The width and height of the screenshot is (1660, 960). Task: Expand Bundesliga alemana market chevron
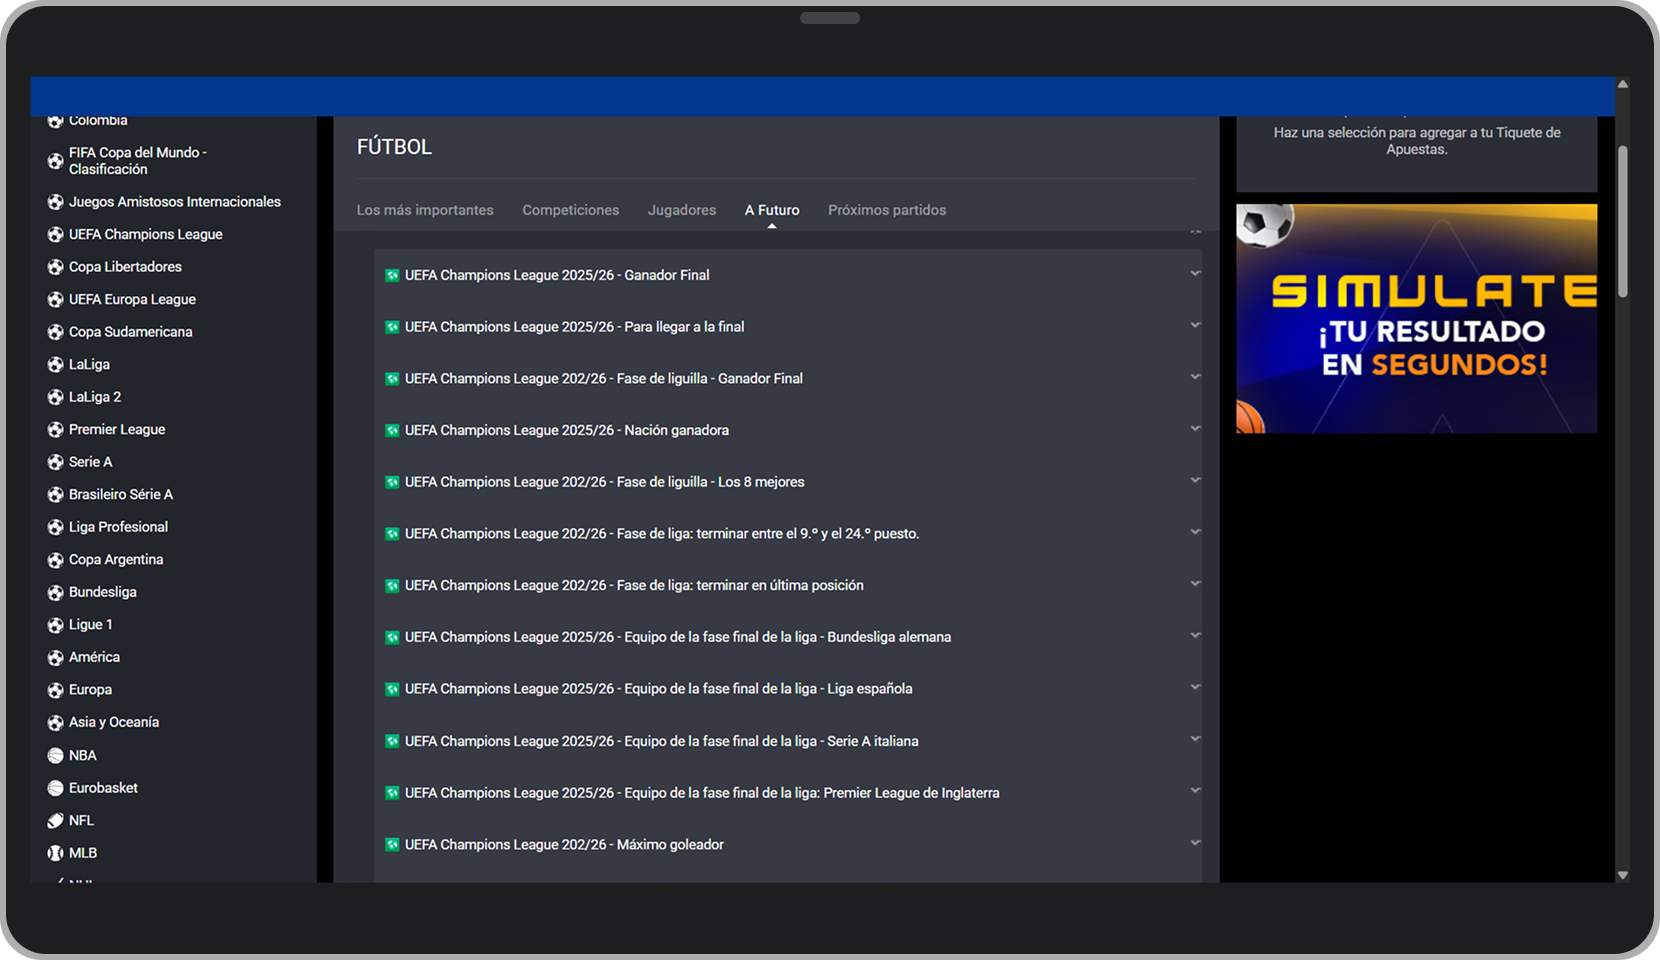(1195, 635)
